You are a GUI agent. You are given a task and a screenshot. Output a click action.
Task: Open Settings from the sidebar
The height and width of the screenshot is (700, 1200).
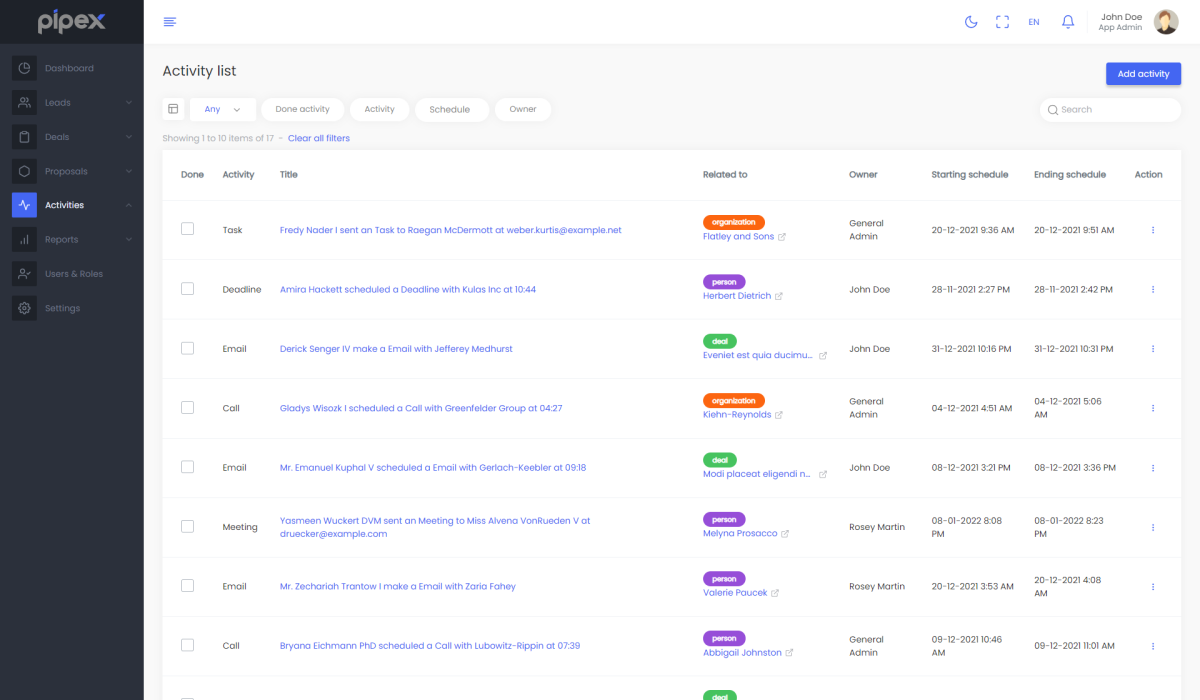62,308
